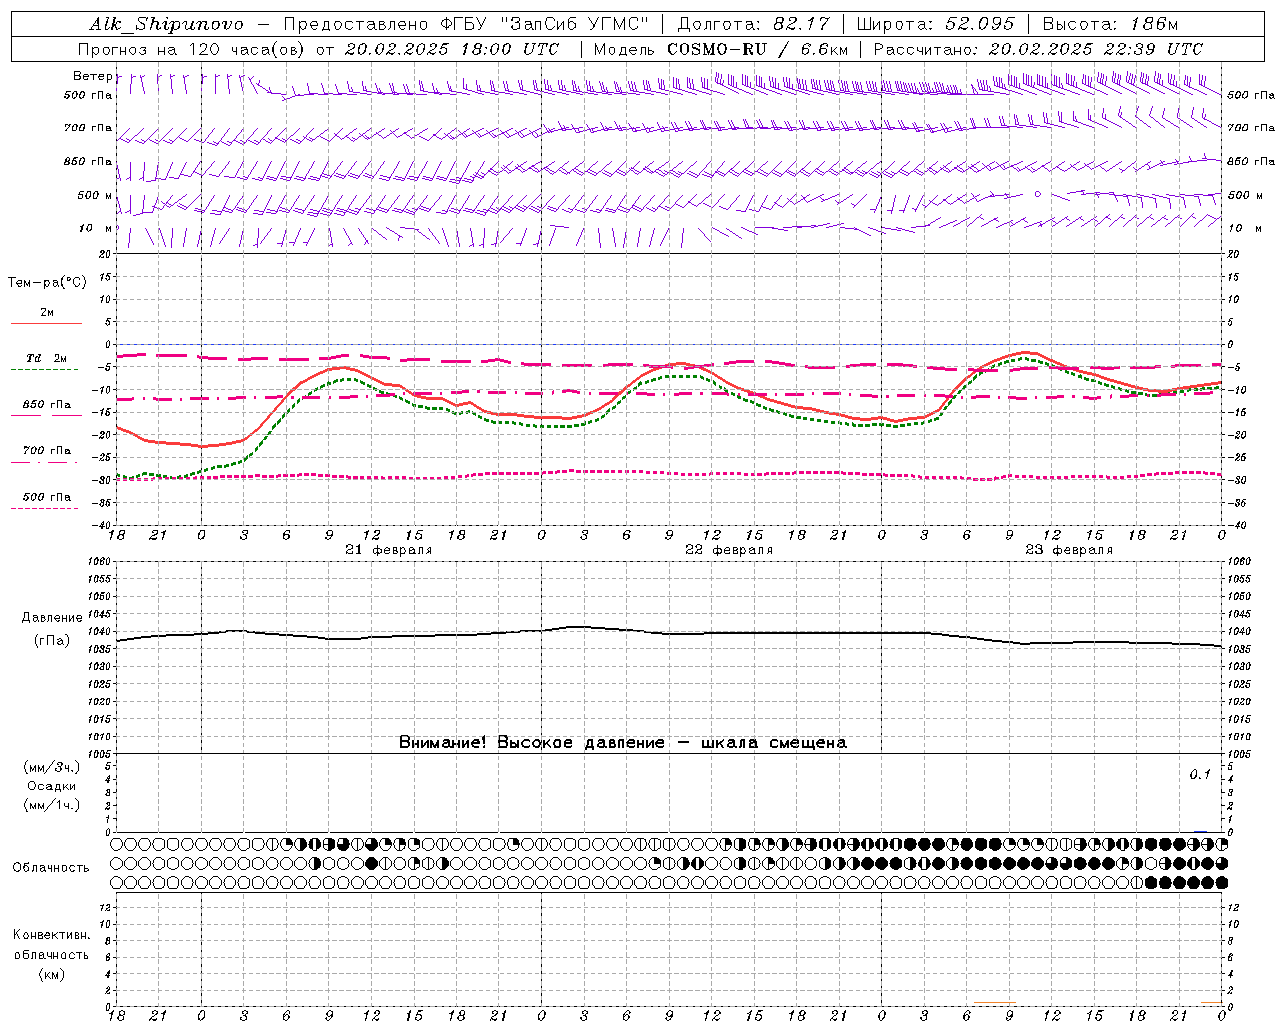Click the 500 гПа temperature legend entry
1280x1024 pixels.
(x=46, y=497)
